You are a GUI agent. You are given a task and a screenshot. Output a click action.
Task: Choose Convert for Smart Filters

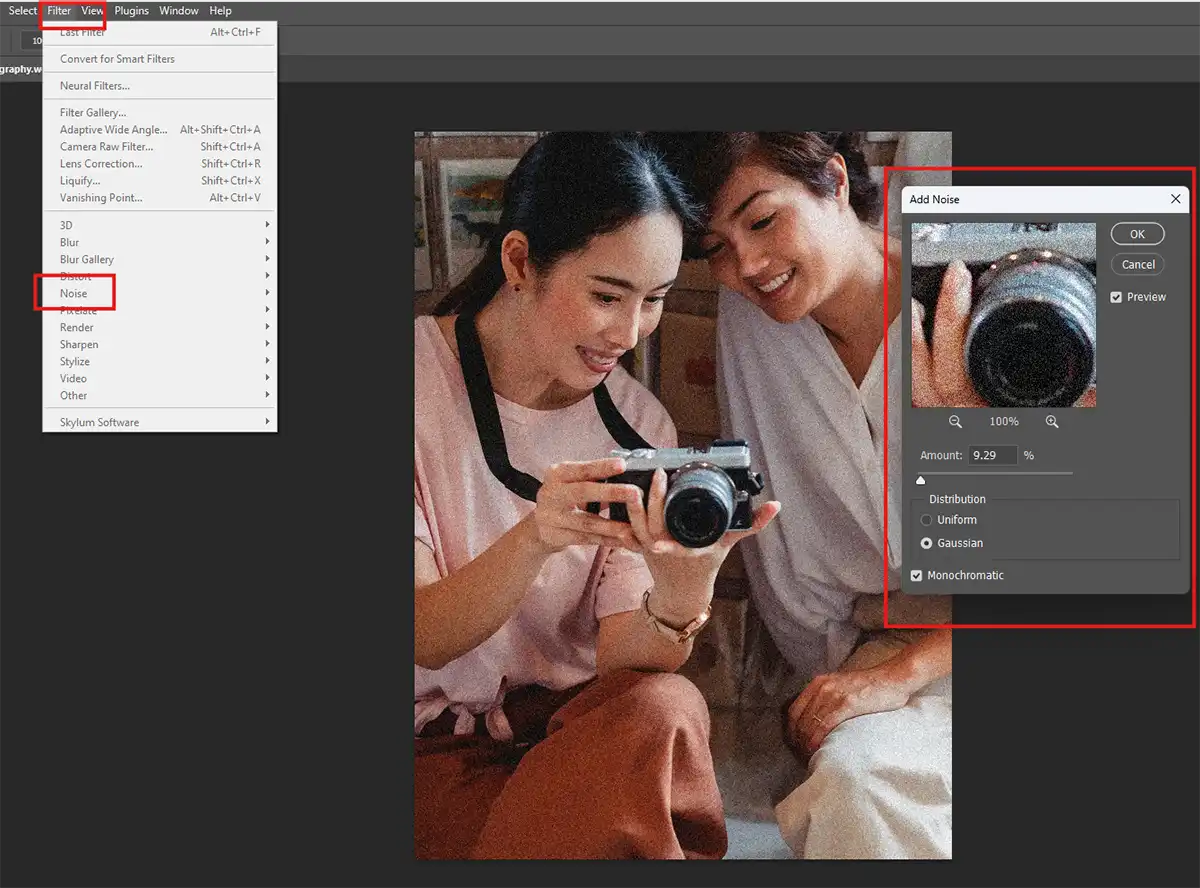pos(160,59)
